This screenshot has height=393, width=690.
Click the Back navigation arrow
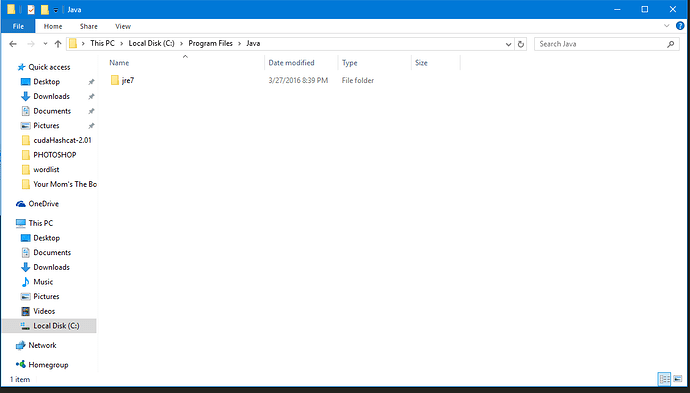(13, 44)
